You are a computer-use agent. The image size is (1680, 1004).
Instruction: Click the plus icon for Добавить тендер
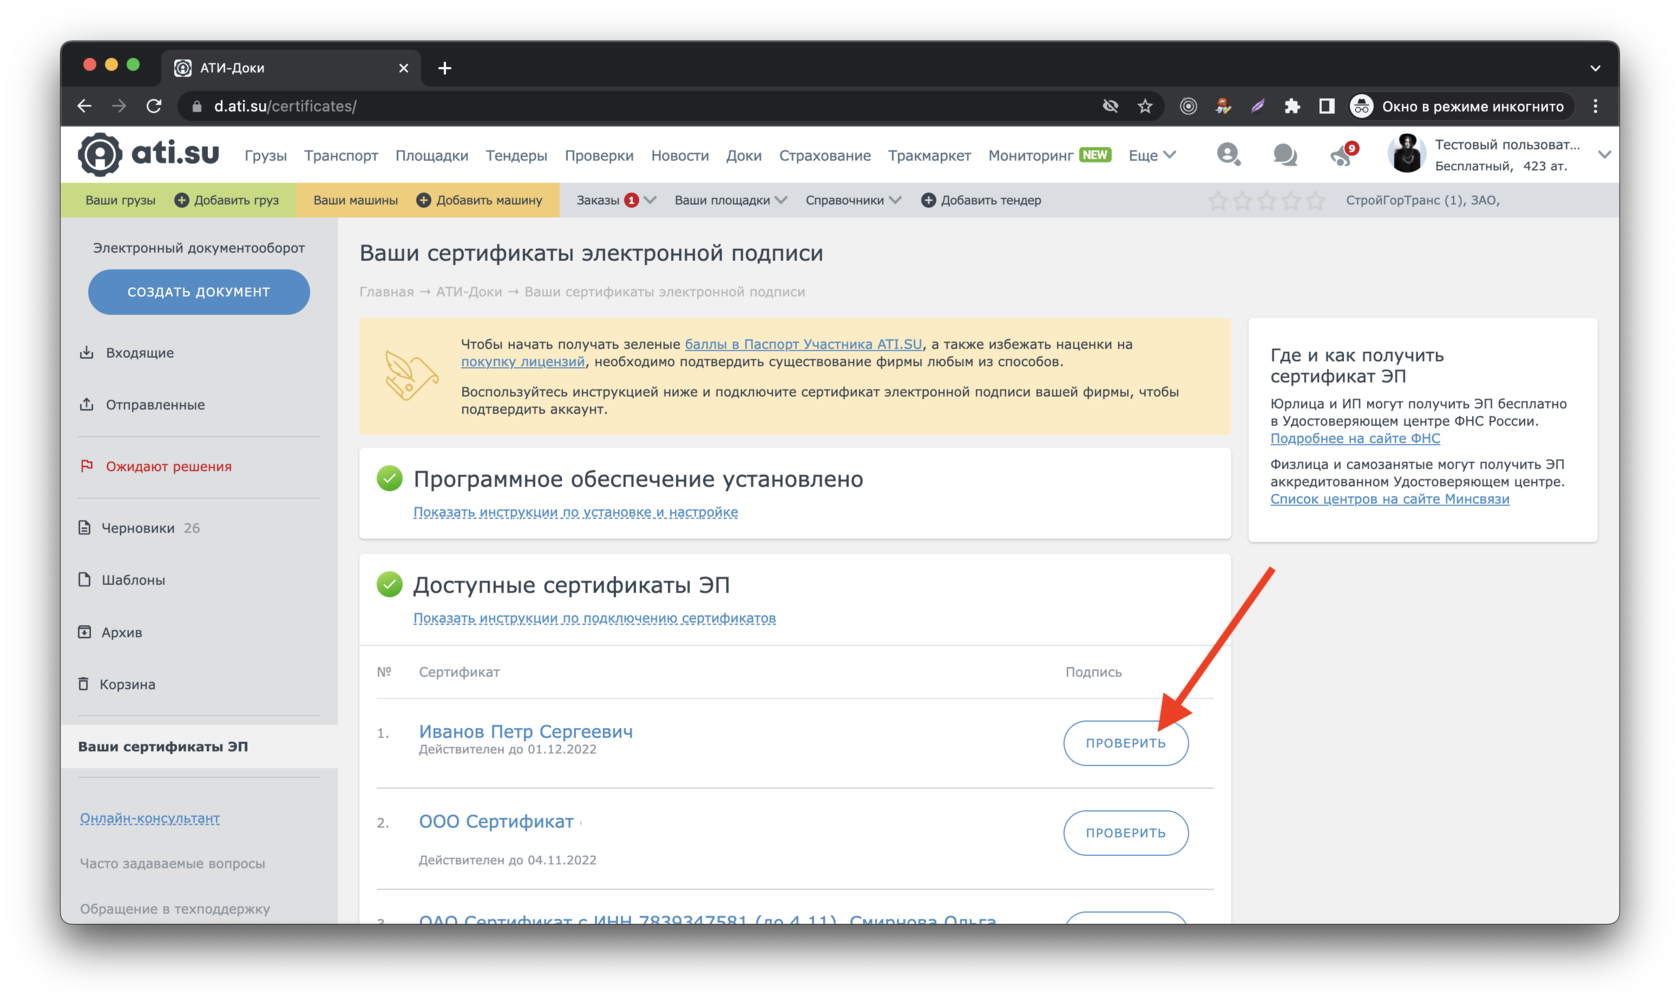[x=928, y=200]
